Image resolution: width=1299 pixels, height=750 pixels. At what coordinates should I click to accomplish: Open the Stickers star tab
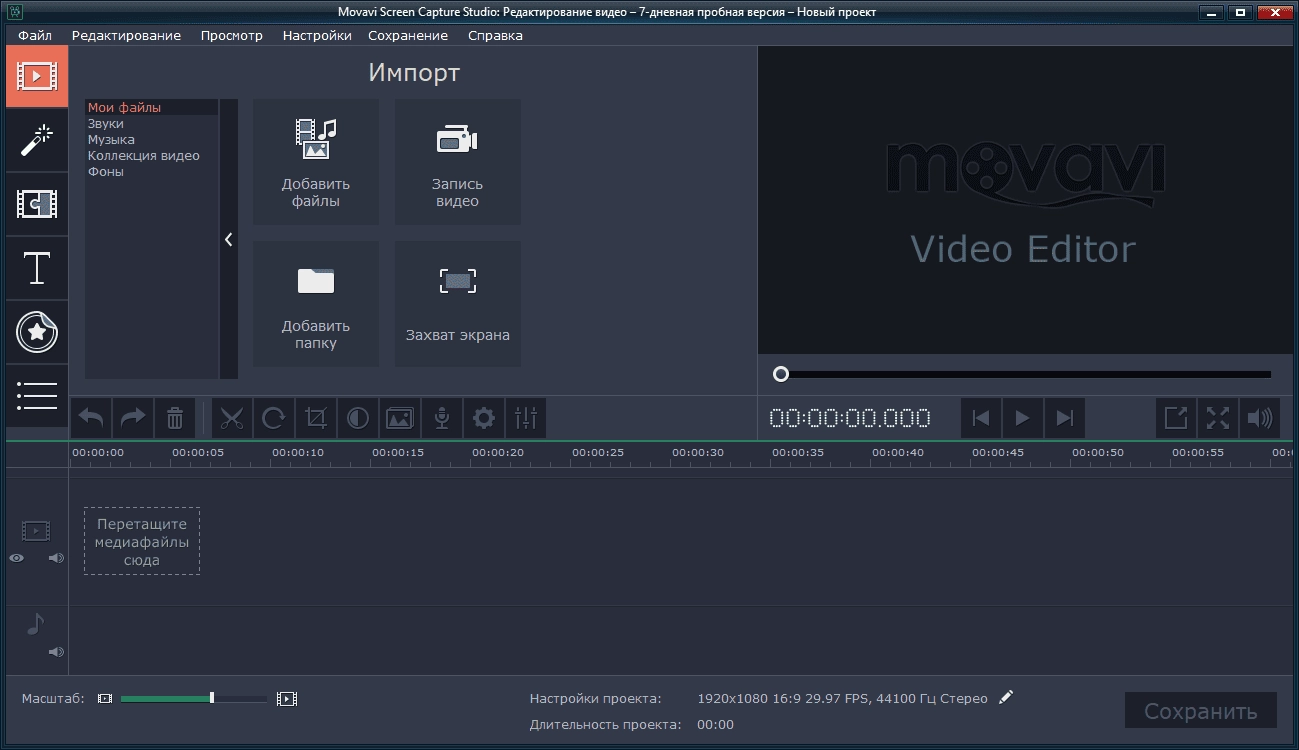click(37, 332)
